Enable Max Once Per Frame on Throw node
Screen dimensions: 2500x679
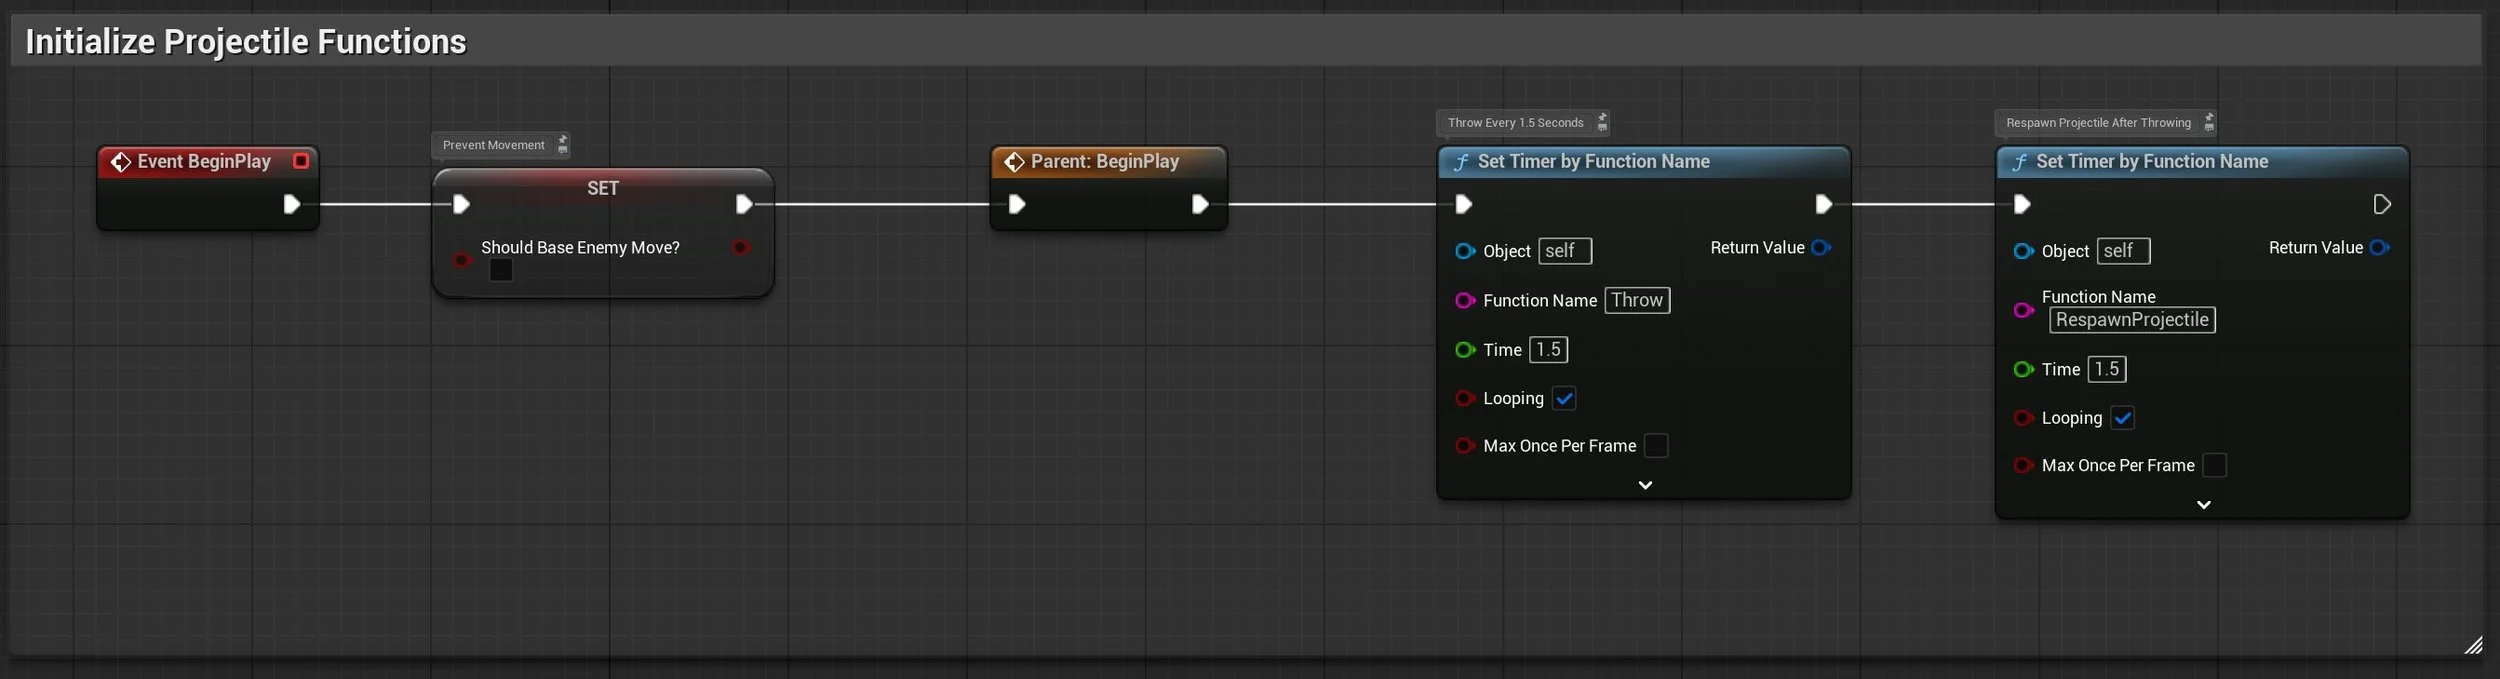[1656, 446]
